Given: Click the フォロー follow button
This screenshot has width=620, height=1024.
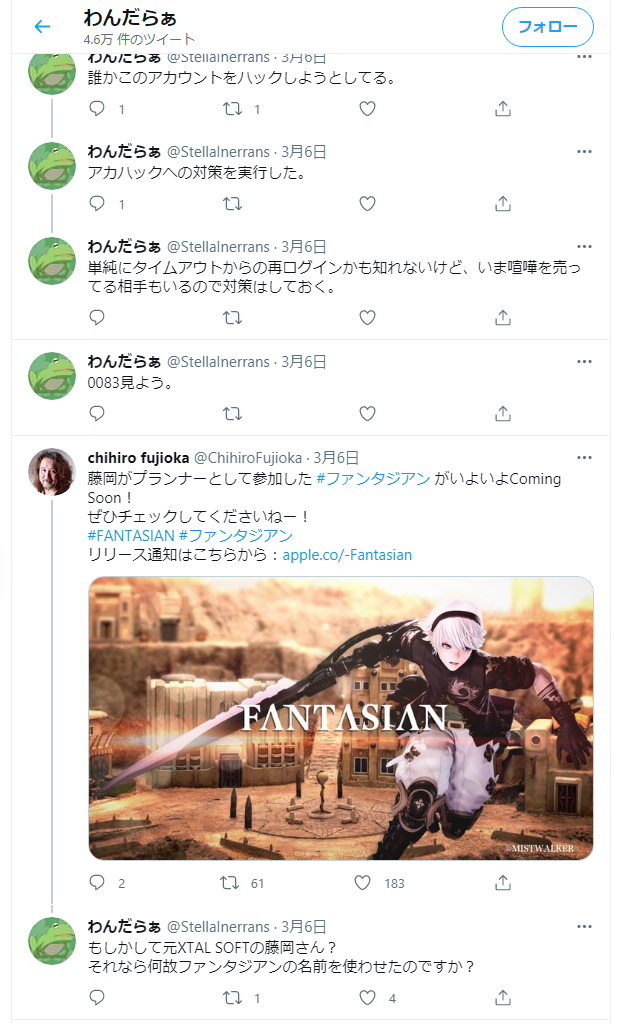Looking at the screenshot, I should tap(547, 27).
